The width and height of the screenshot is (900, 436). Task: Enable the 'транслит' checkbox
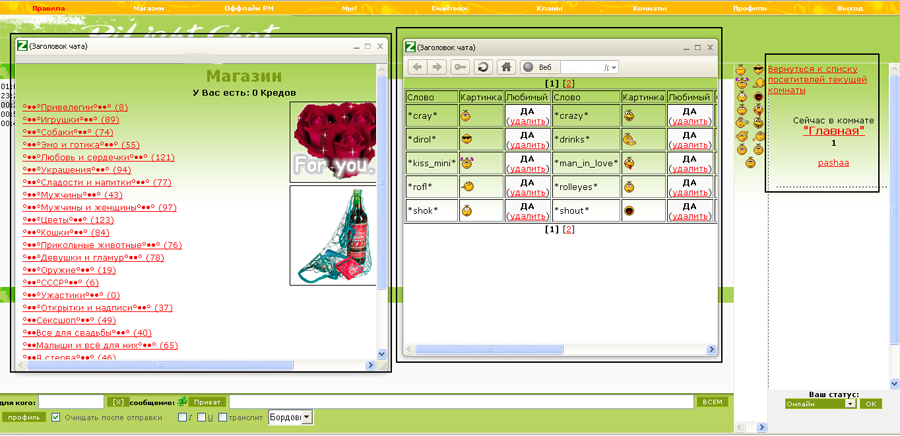(x=222, y=417)
